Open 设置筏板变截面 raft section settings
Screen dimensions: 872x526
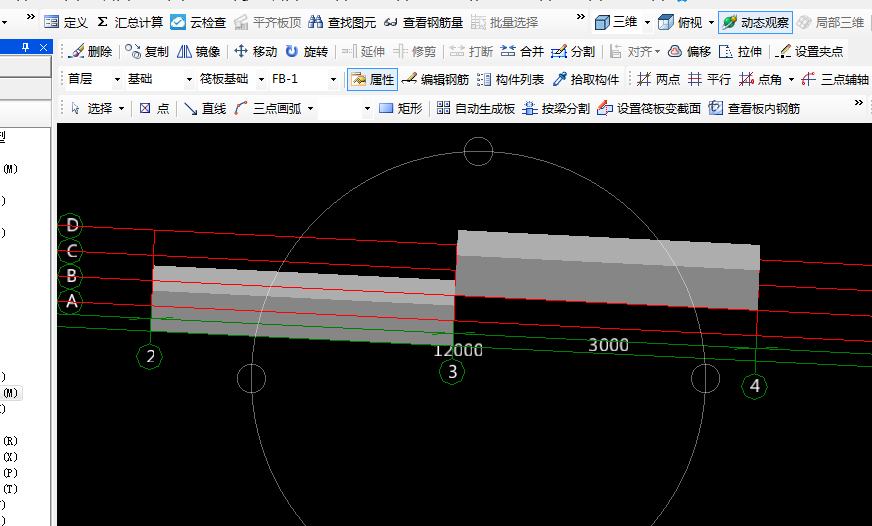coord(648,108)
